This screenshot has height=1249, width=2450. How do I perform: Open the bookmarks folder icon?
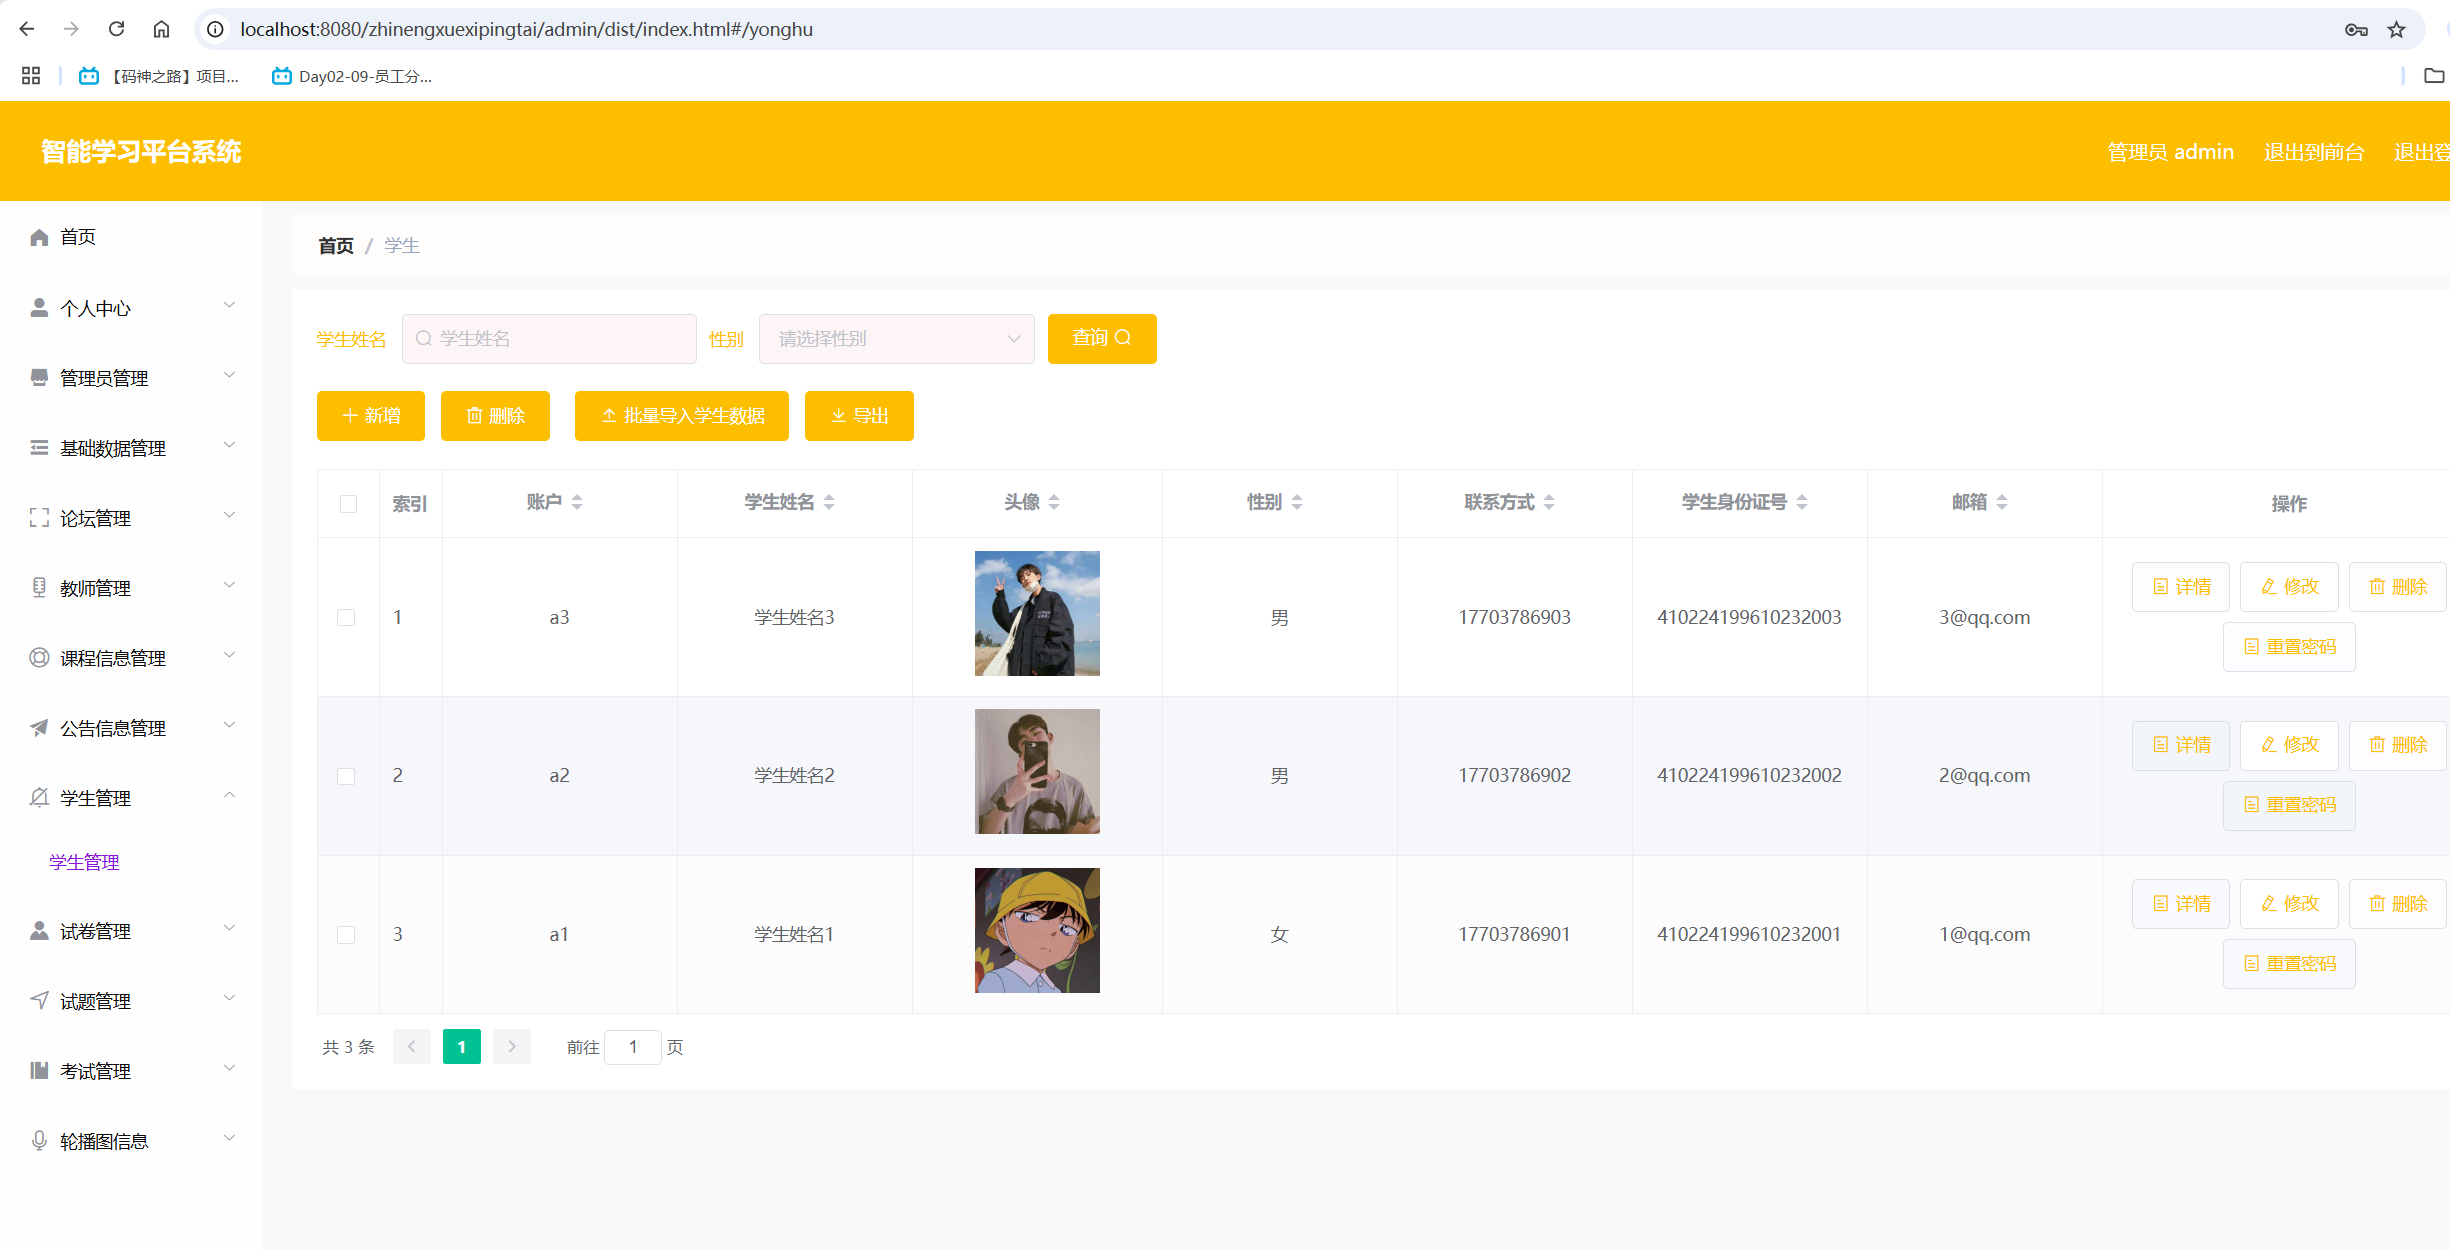pyautogui.click(x=2434, y=76)
